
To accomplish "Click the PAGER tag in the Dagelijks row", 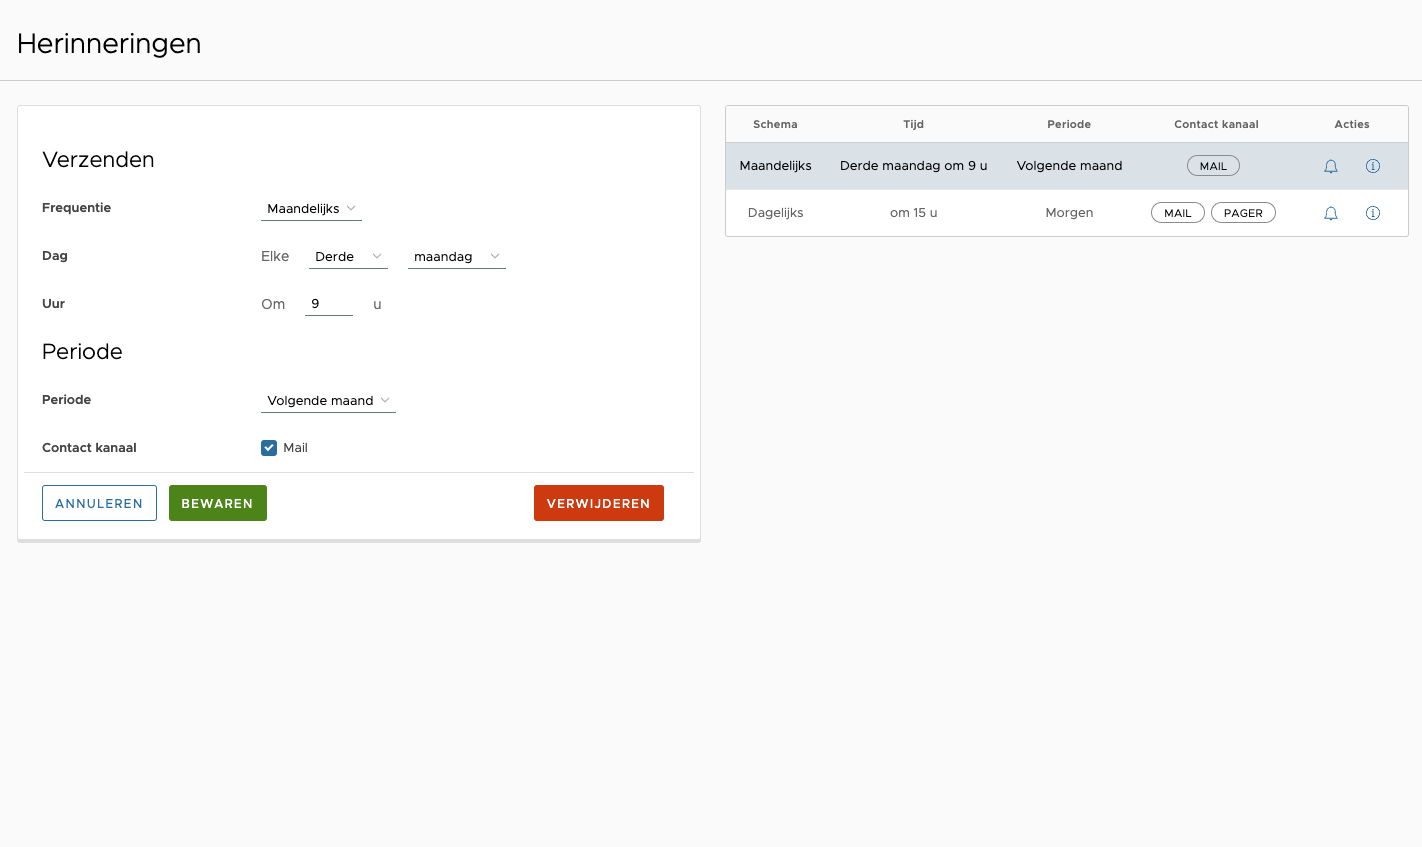I will pyautogui.click(x=1242, y=213).
